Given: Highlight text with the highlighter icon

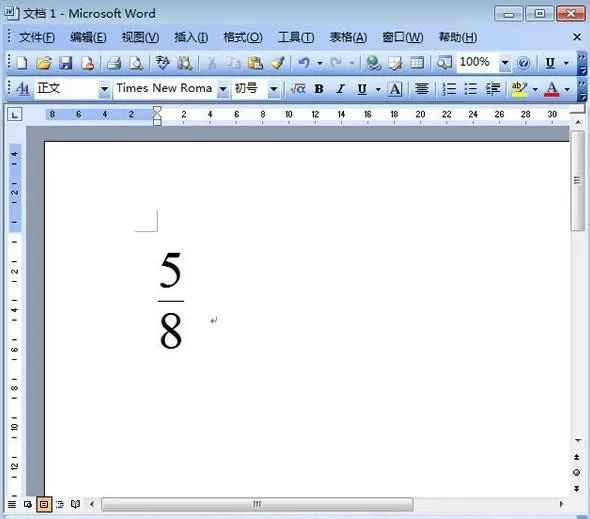Looking at the screenshot, I should (519, 89).
